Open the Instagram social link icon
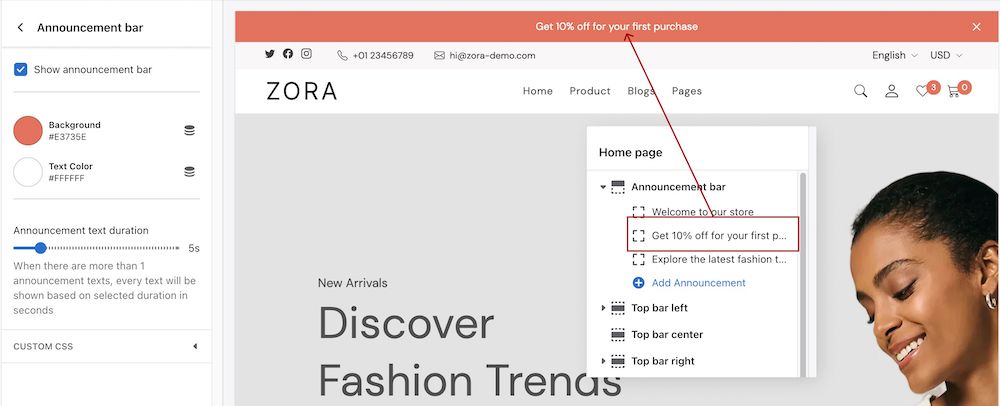 pyautogui.click(x=306, y=54)
